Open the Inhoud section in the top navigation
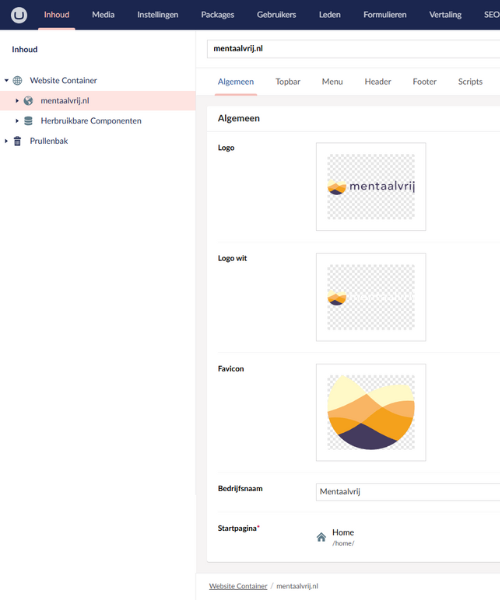 (57, 15)
